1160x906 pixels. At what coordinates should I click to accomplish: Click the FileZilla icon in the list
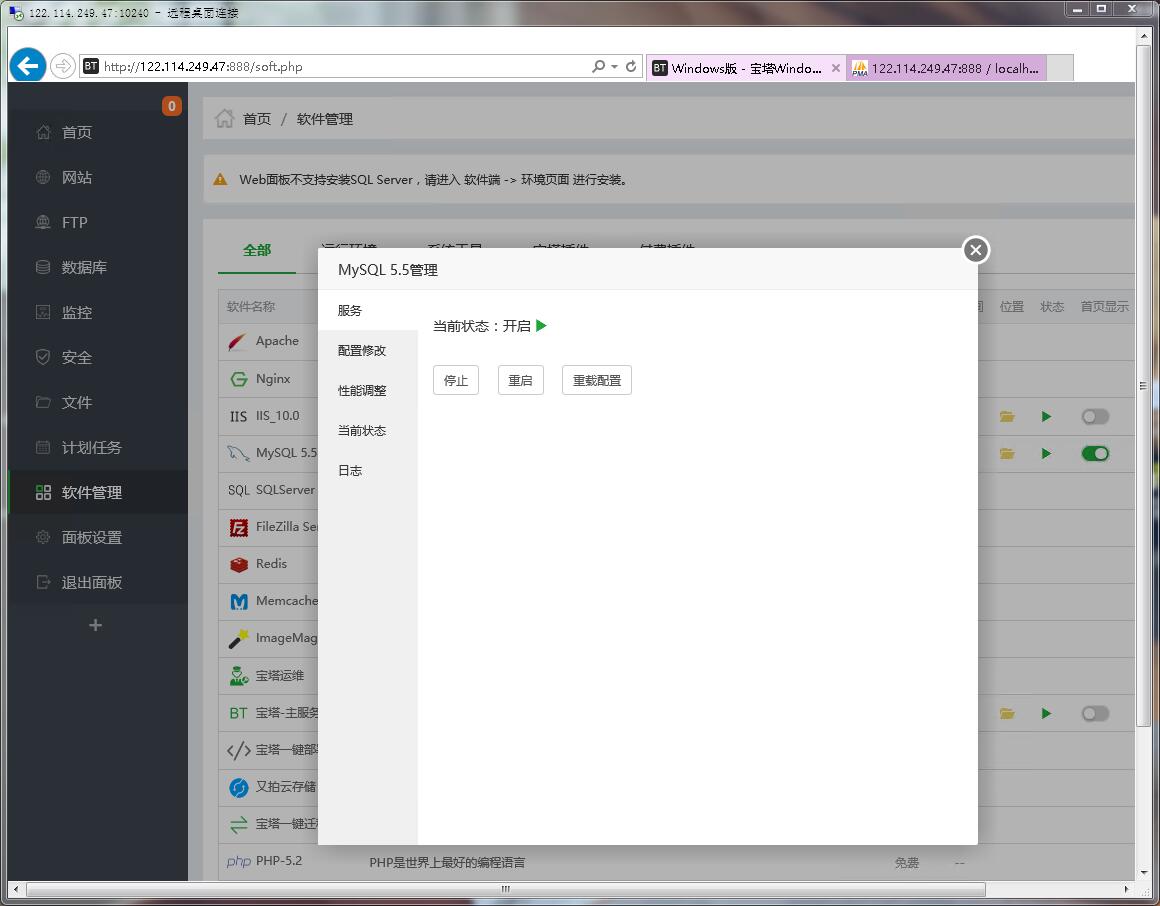coord(238,527)
